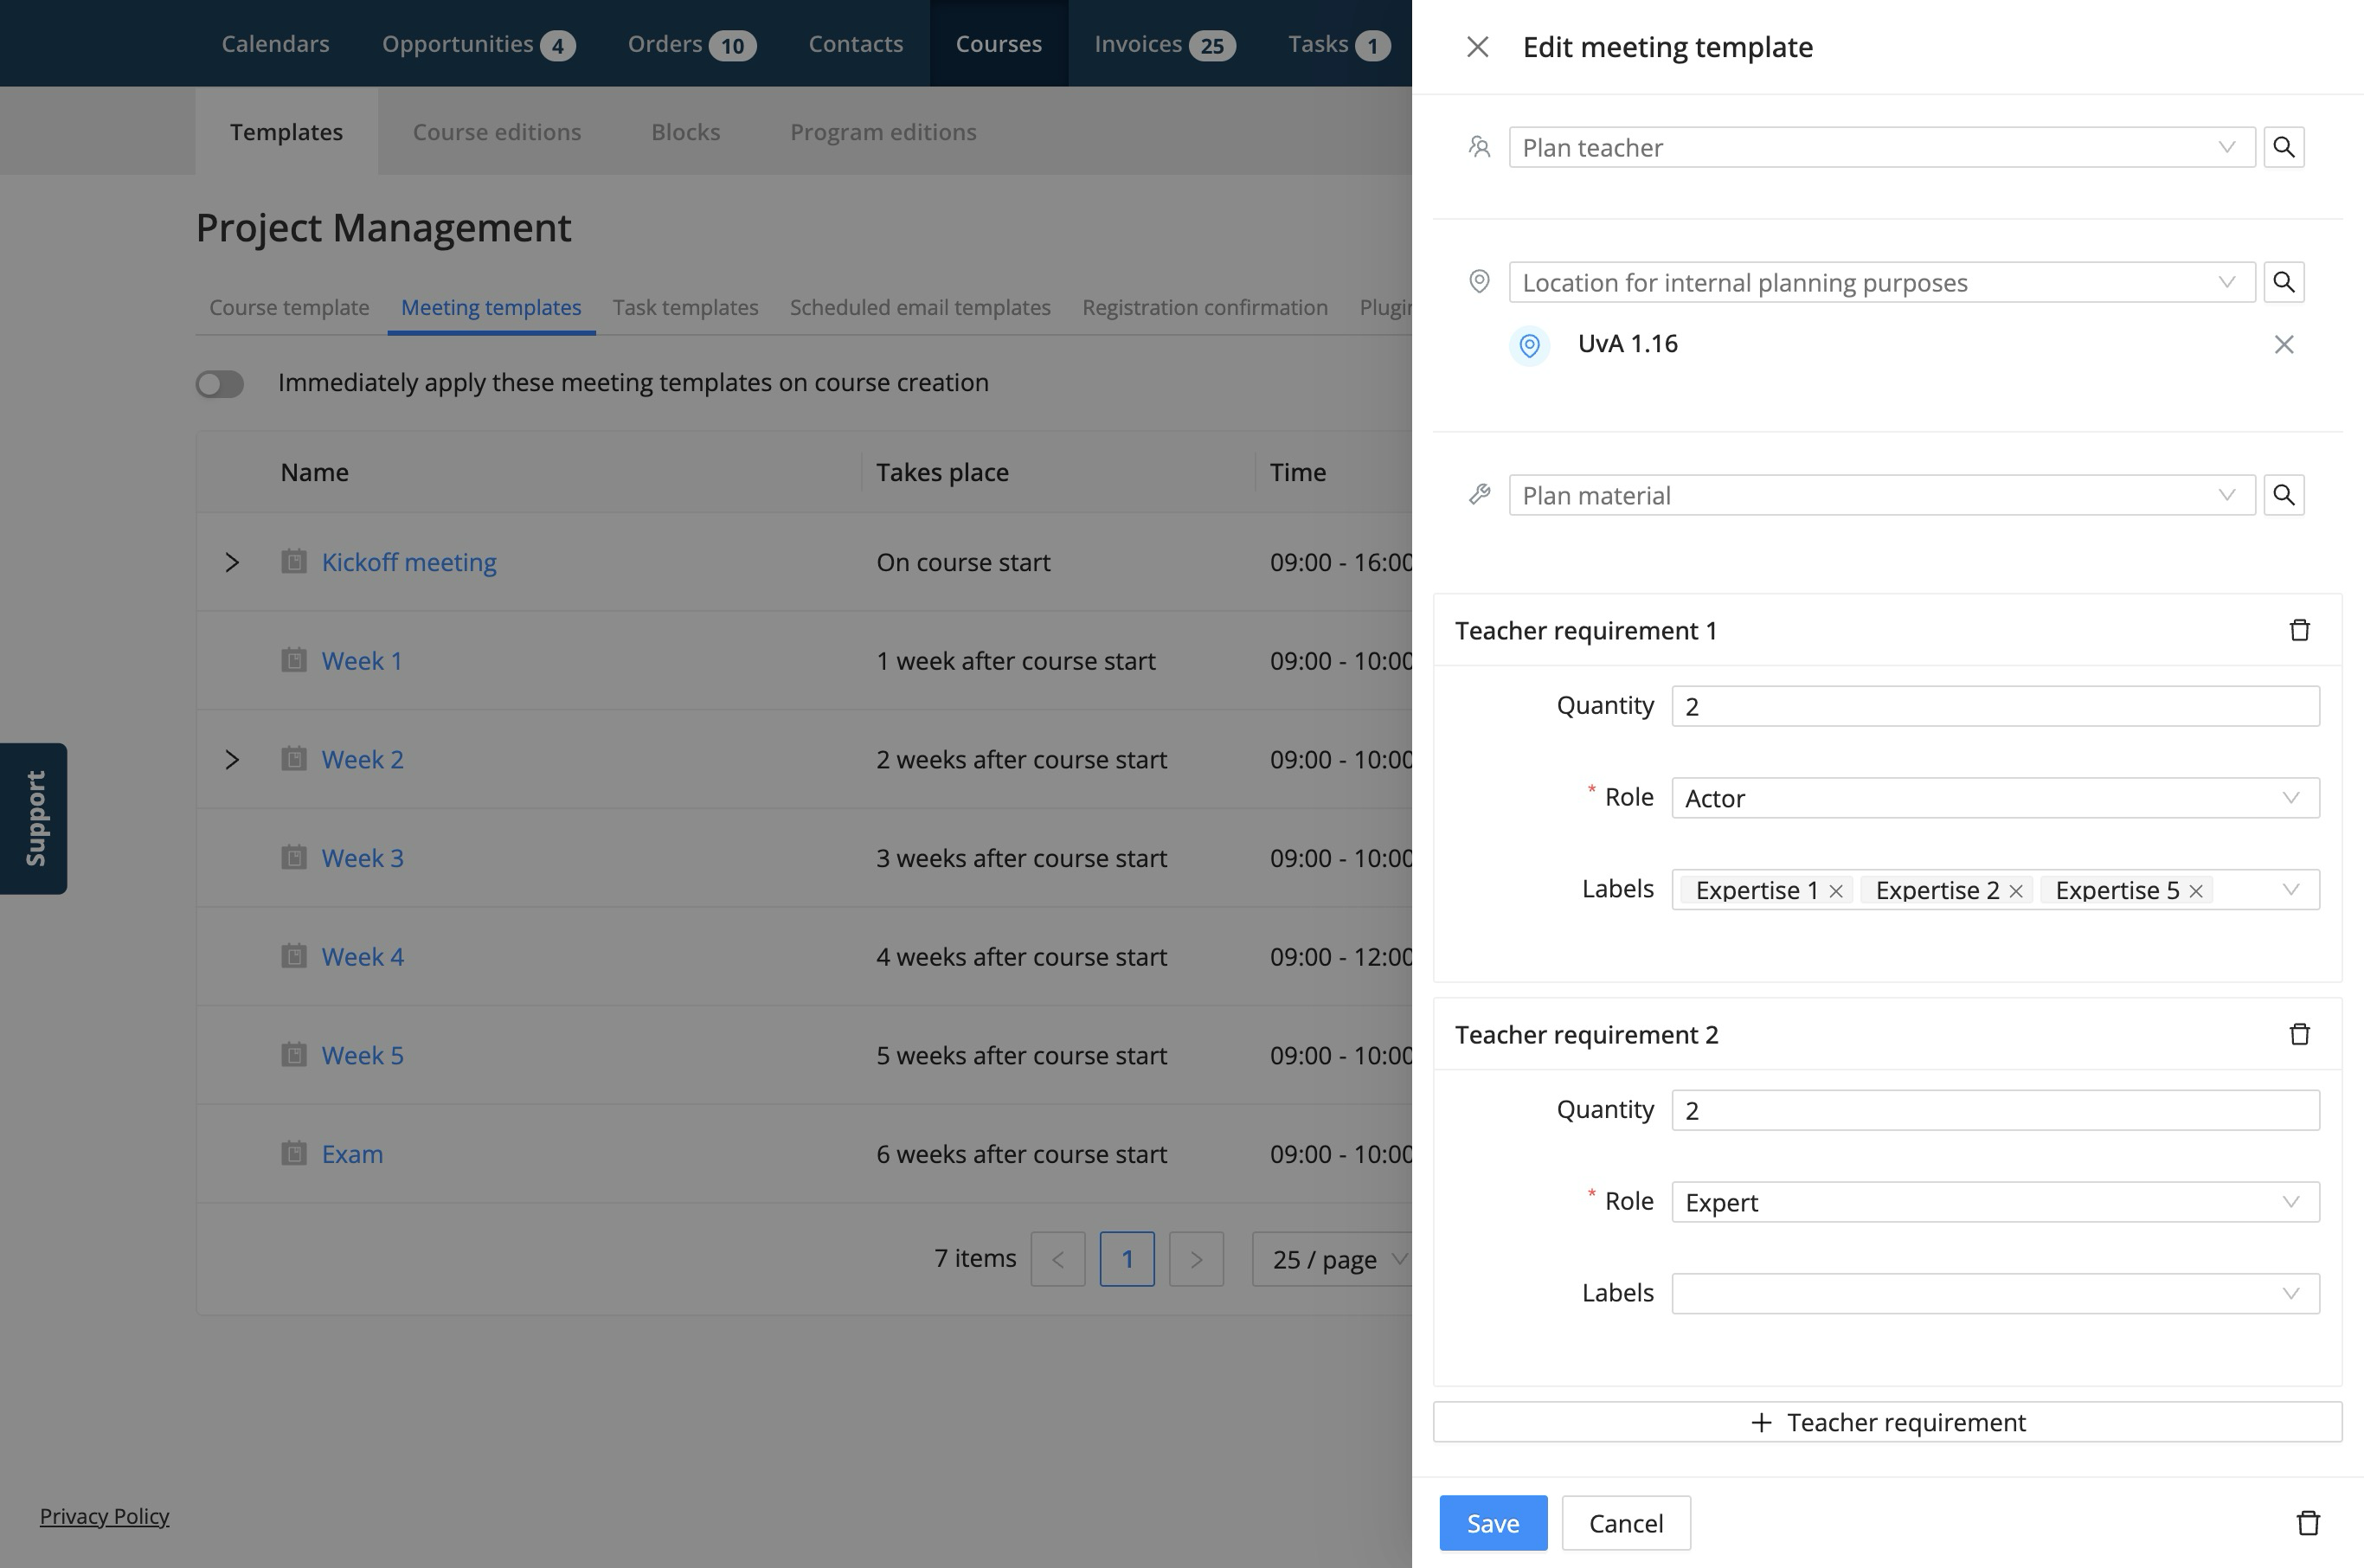Focus Quantity field in Teacher requirement 2

point(1995,1110)
